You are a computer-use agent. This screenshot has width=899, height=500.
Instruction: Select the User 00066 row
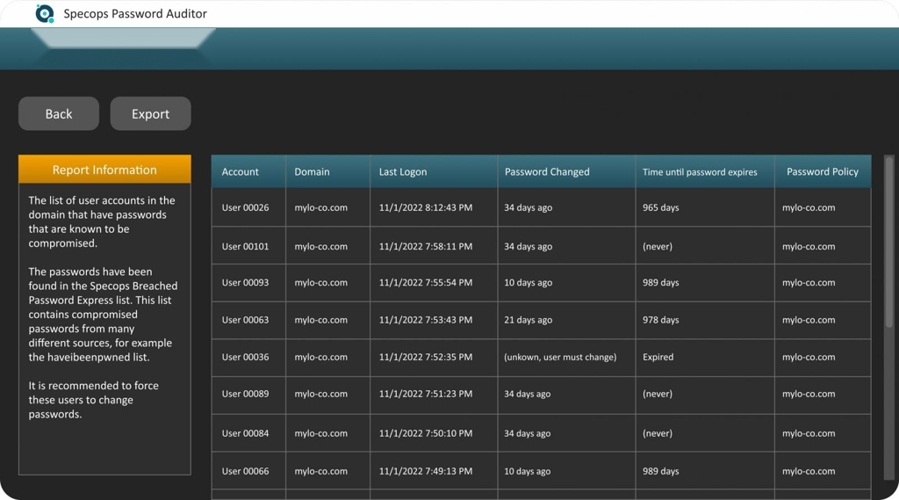[x=245, y=471]
